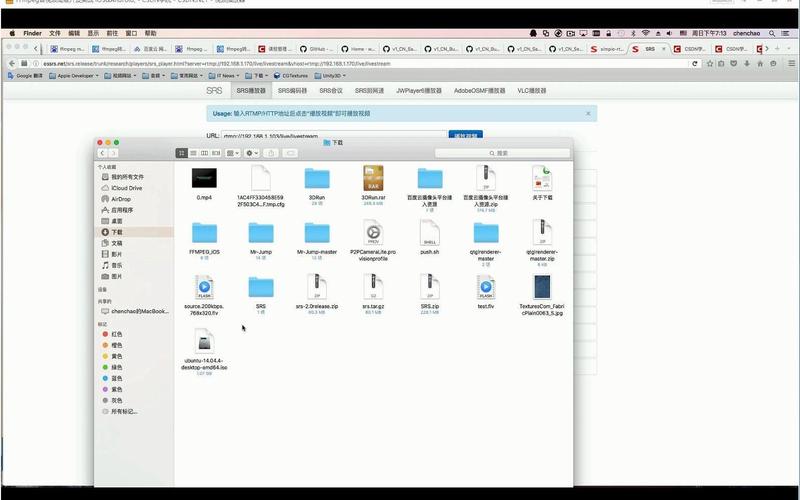Switch Finder to list view mode
The height and width of the screenshot is (500, 800).
click(193, 153)
